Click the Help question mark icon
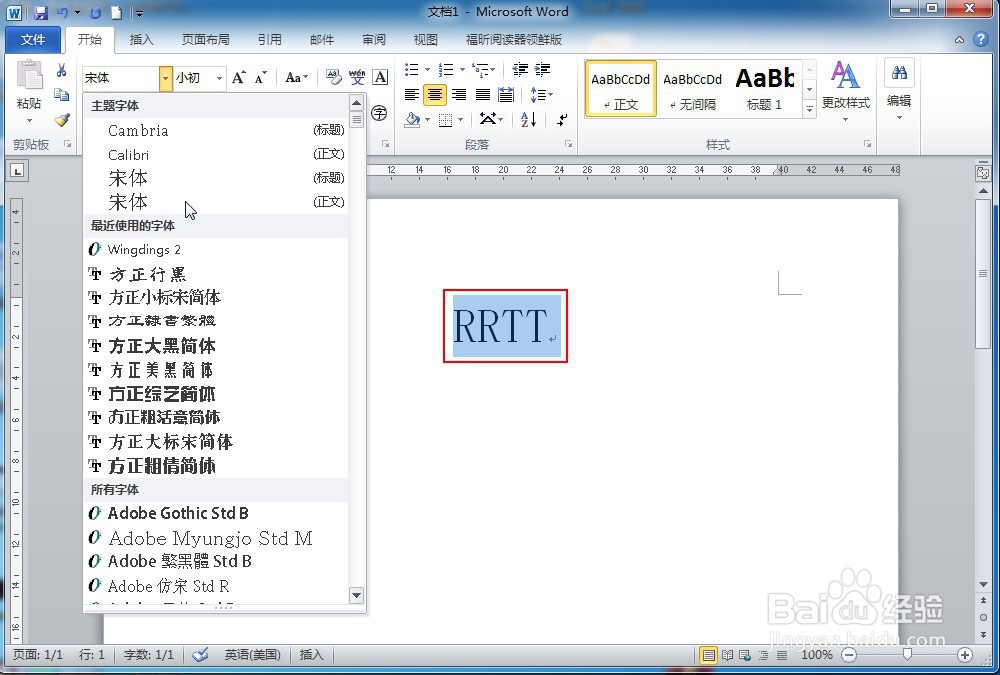This screenshot has height=675, width=1000. 980,40
